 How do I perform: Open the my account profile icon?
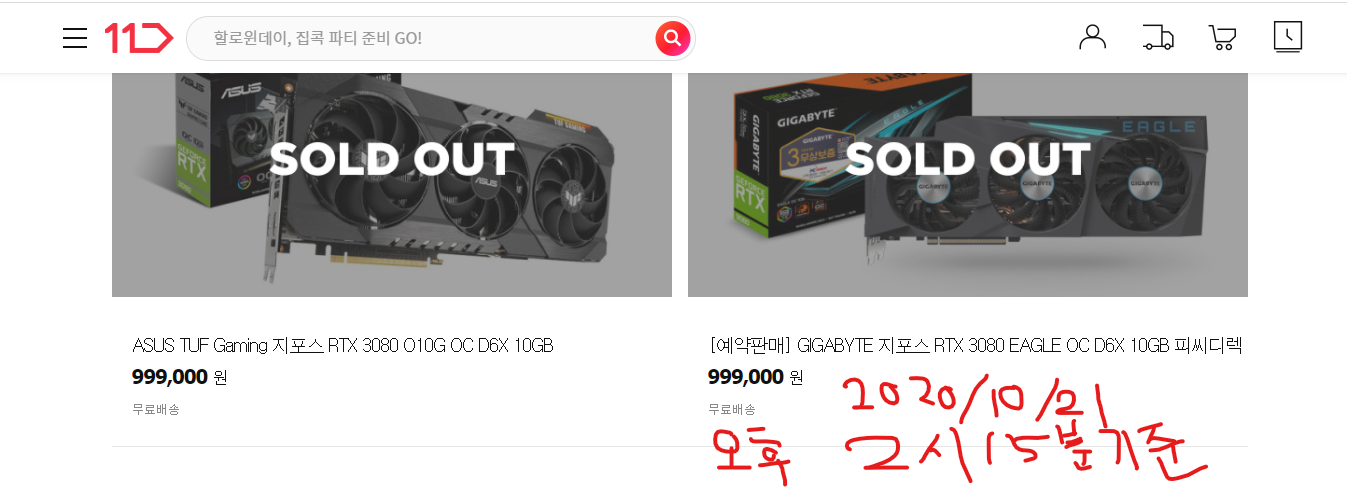pyautogui.click(x=1093, y=37)
